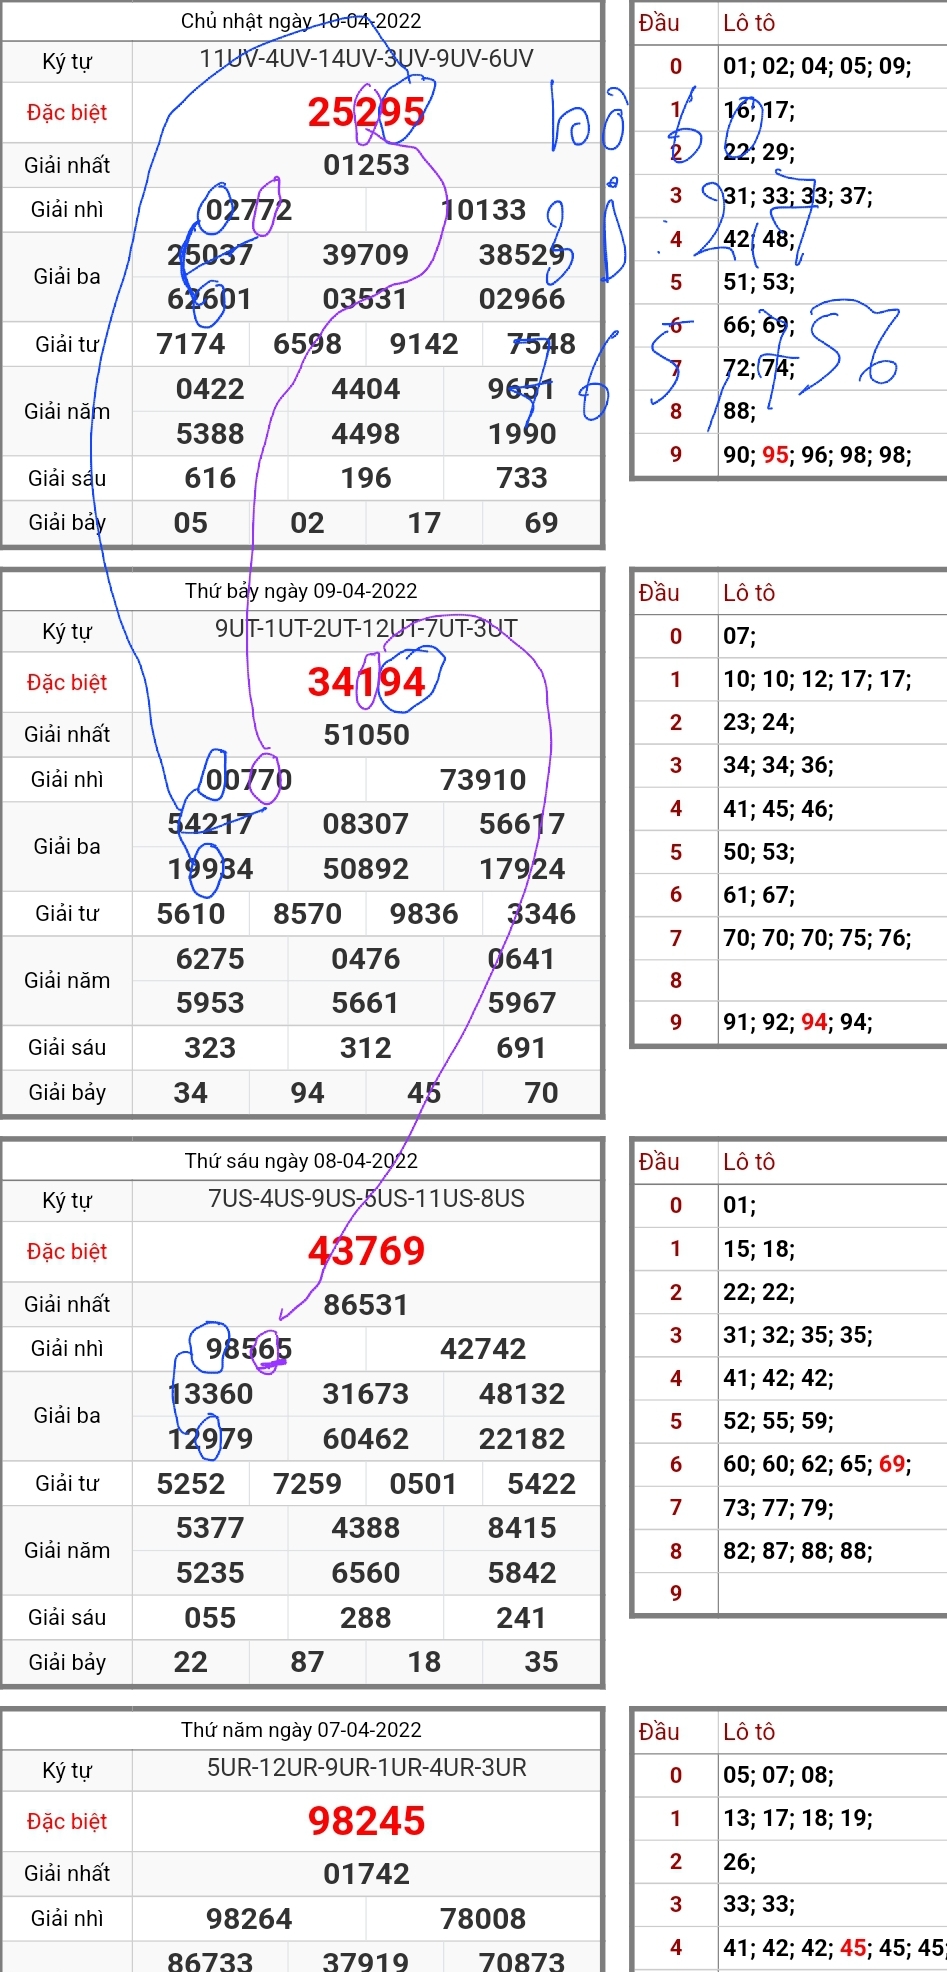Click Giải ba number 02966
This screenshot has height=1972, width=947.
(x=522, y=299)
